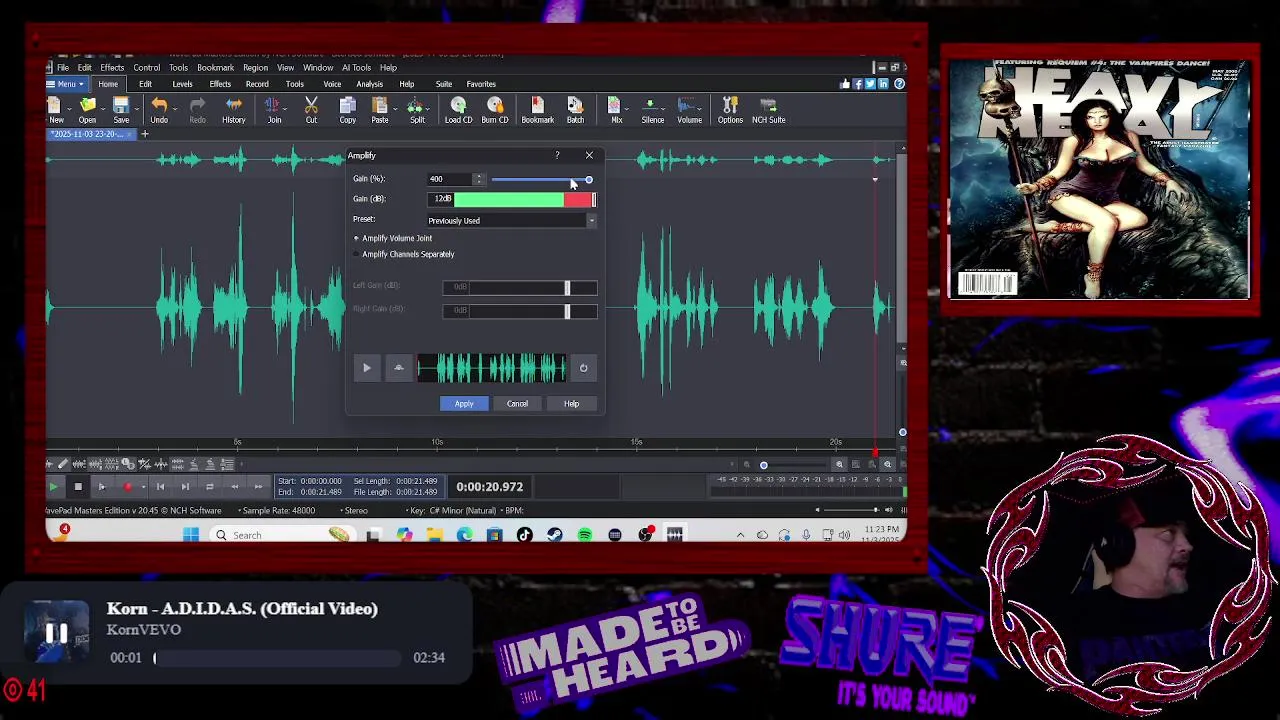This screenshot has width=1280, height=720.
Task: Click the Help button in Amplify dialog
Action: (571, 404)
